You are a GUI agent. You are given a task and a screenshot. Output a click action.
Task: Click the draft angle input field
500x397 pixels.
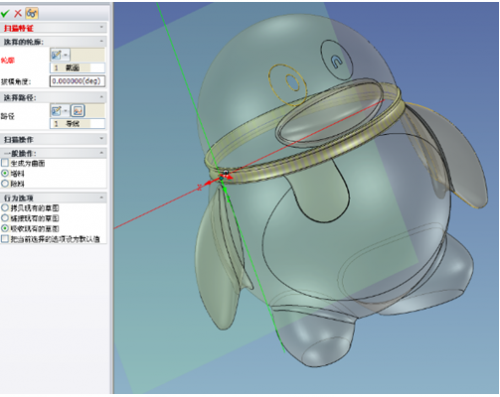click(x=77, y=81)
